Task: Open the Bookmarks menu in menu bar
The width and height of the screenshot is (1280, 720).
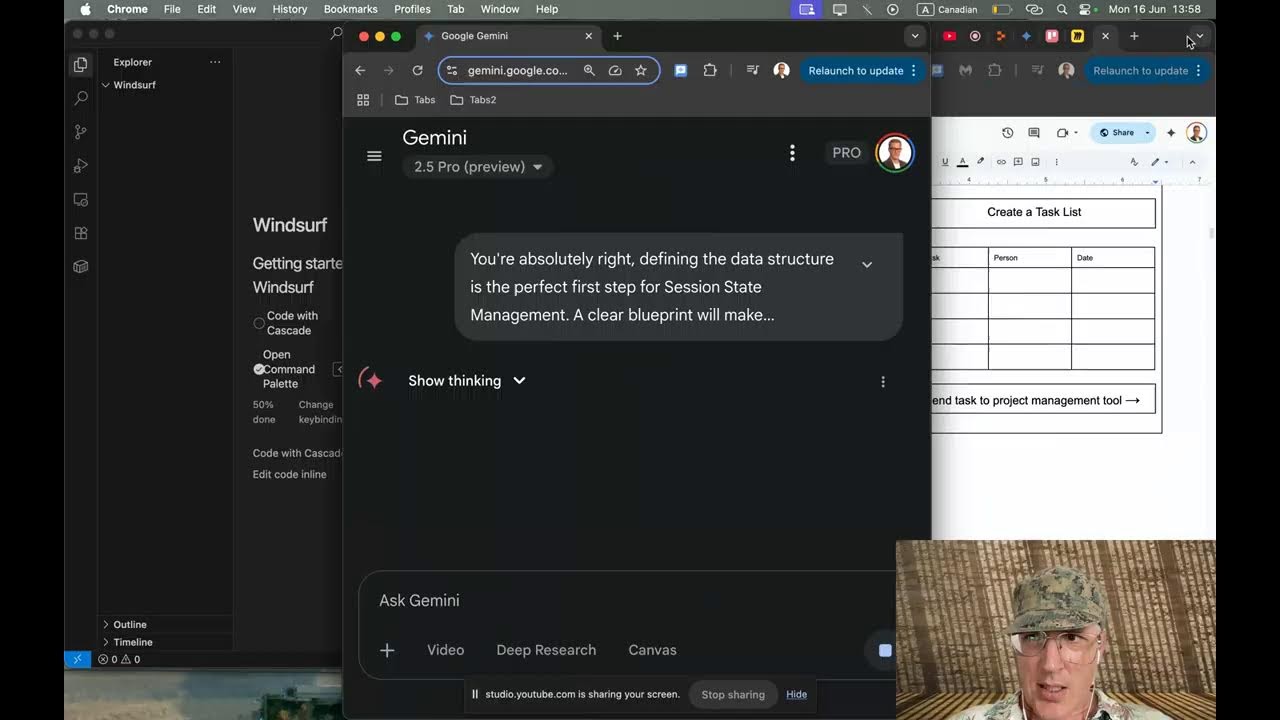Action: pyautogui.click(x=350, y=9)
